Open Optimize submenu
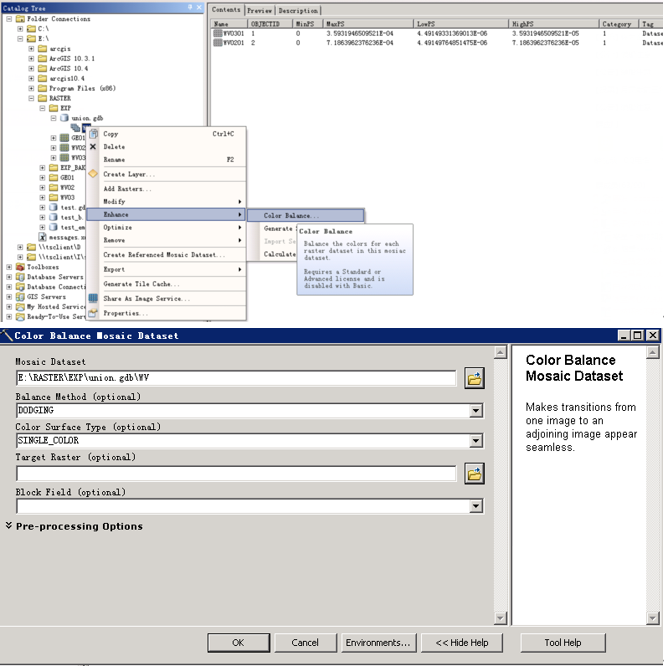 pos(166,227)
